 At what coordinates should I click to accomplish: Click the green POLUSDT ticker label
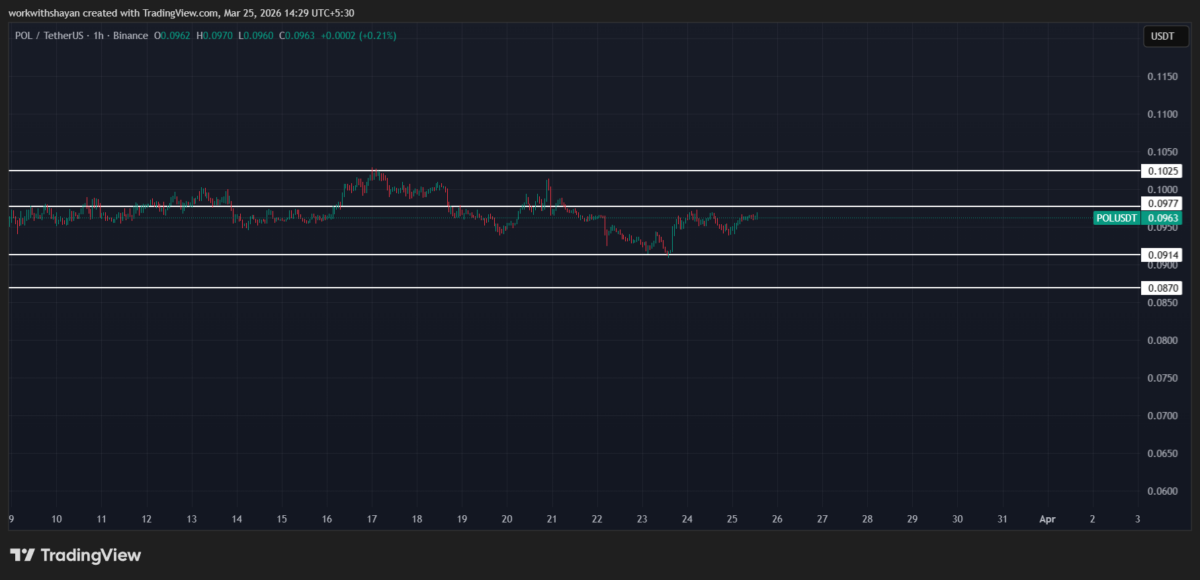point(1115,218)
